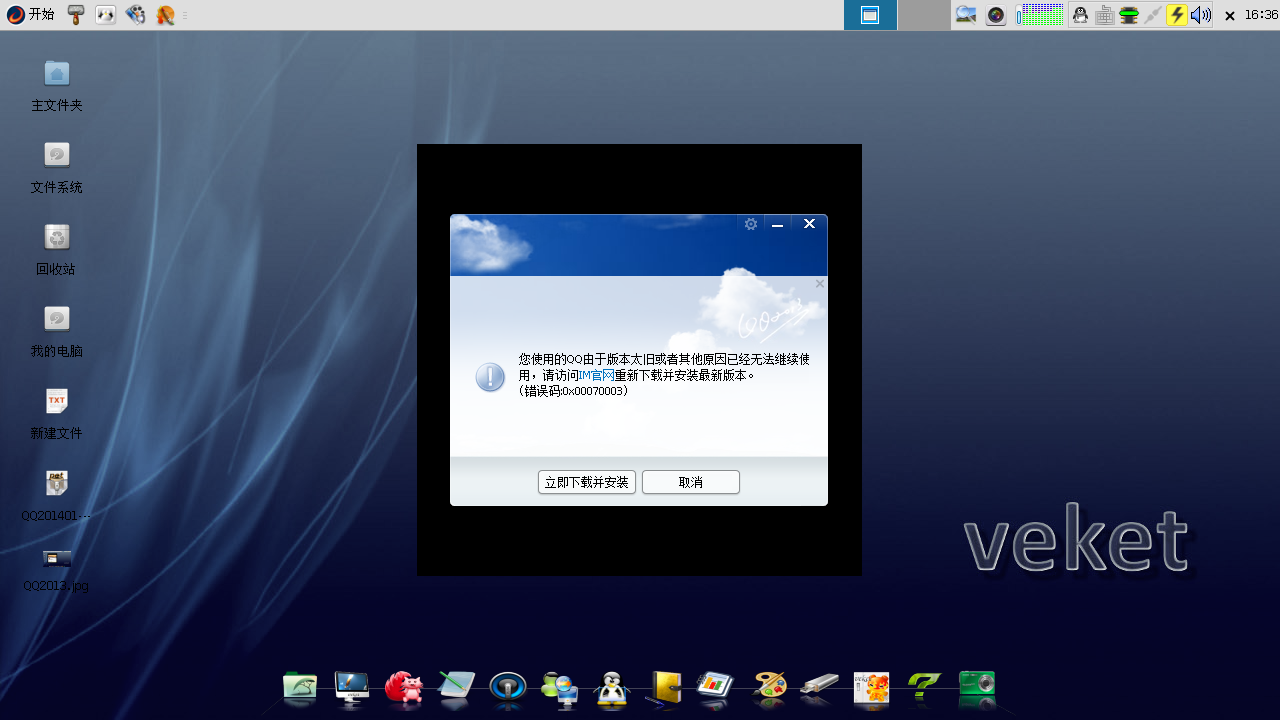Dismiss the small gray X inside the QQ message panel
This screenshot has width=1280, height=720.
coord(820,284)
